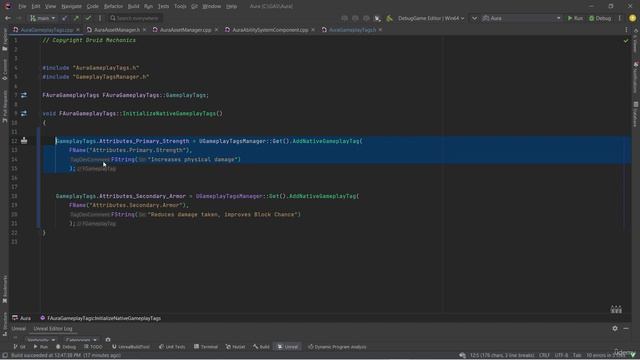The width and height of the screenshot is (640, 360).
Task: Close the AuraAbilitySystemComponent.cpp tab
Action: (x=313, y=30)
